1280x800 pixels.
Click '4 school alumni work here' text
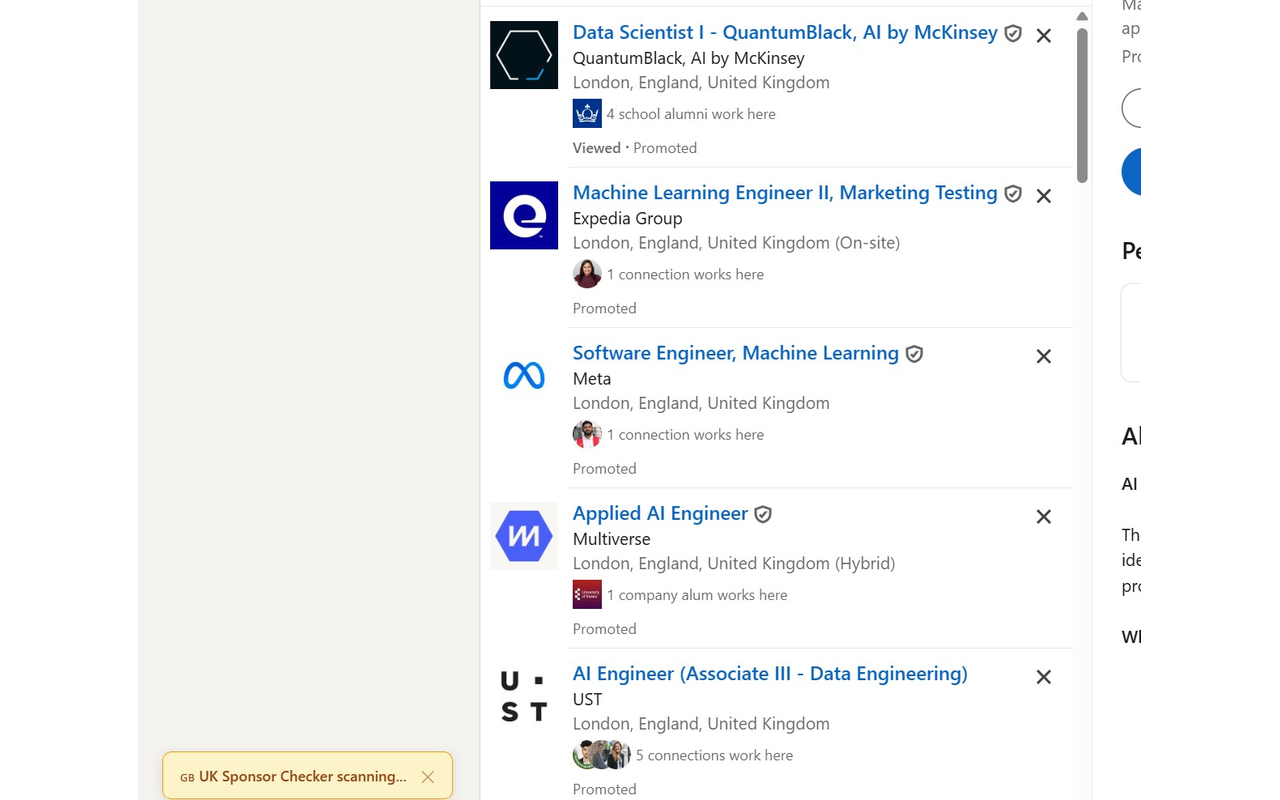691,114
